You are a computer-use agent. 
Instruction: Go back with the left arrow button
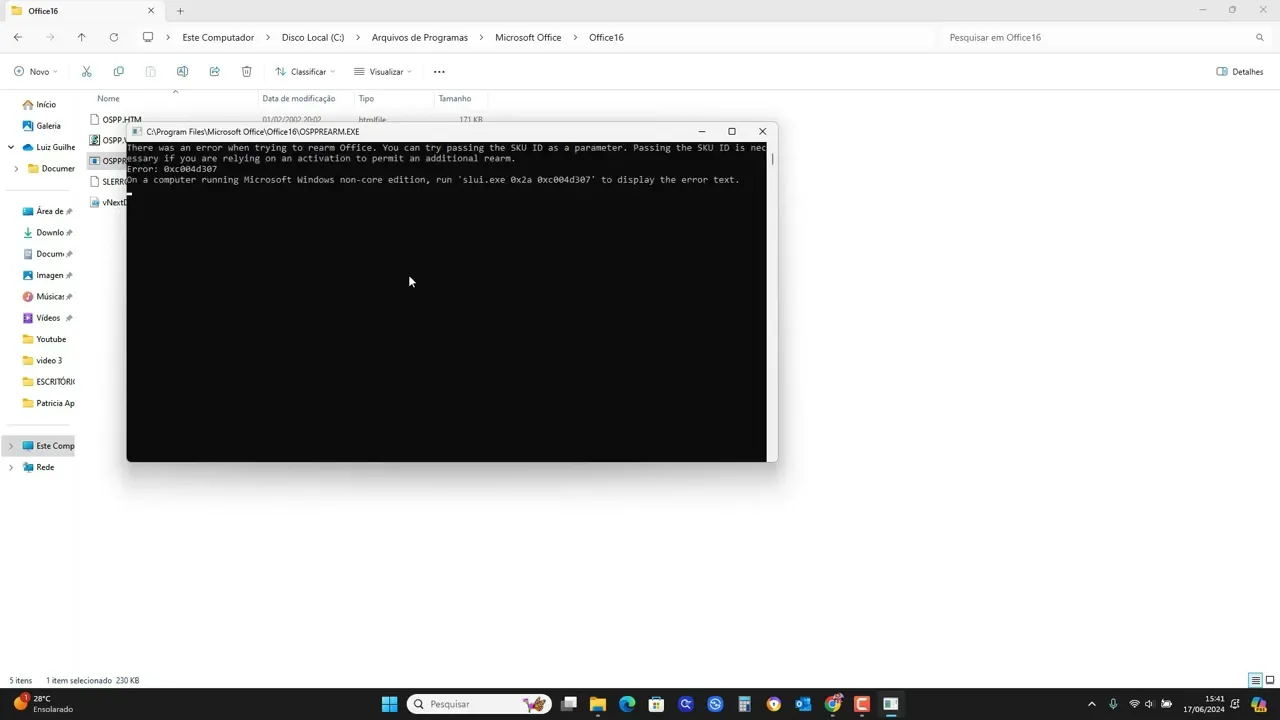pos(18,37)
